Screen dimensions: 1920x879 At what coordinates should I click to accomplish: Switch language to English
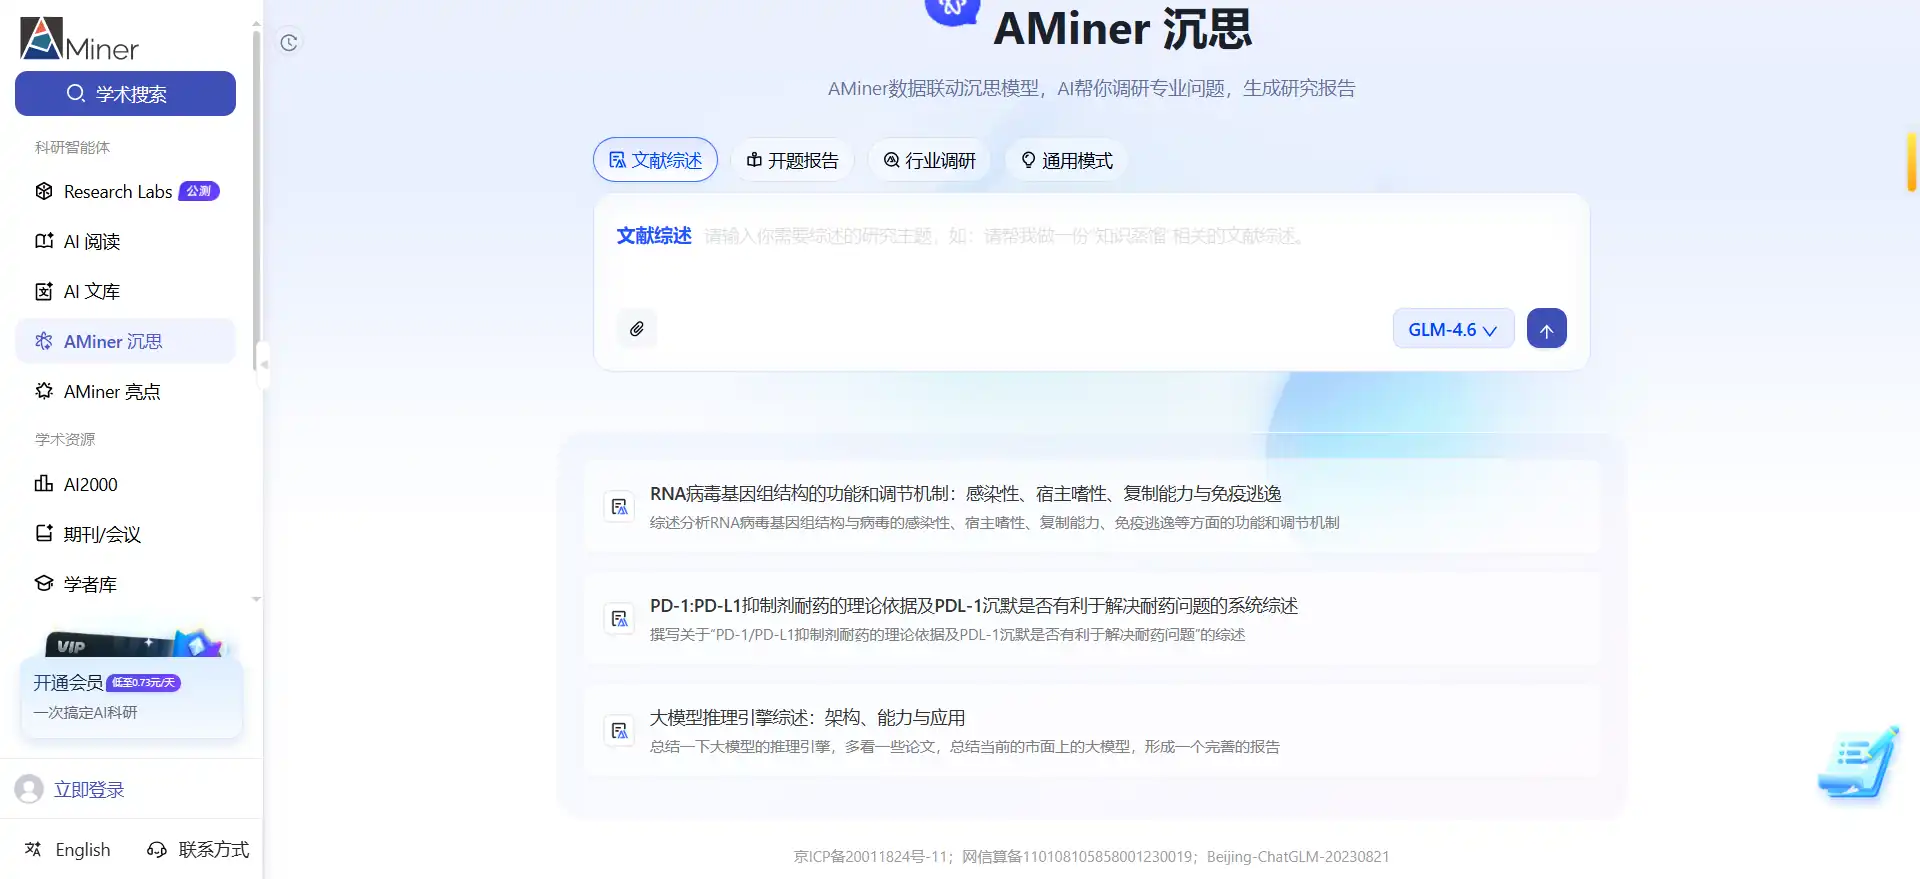(83, 850)
